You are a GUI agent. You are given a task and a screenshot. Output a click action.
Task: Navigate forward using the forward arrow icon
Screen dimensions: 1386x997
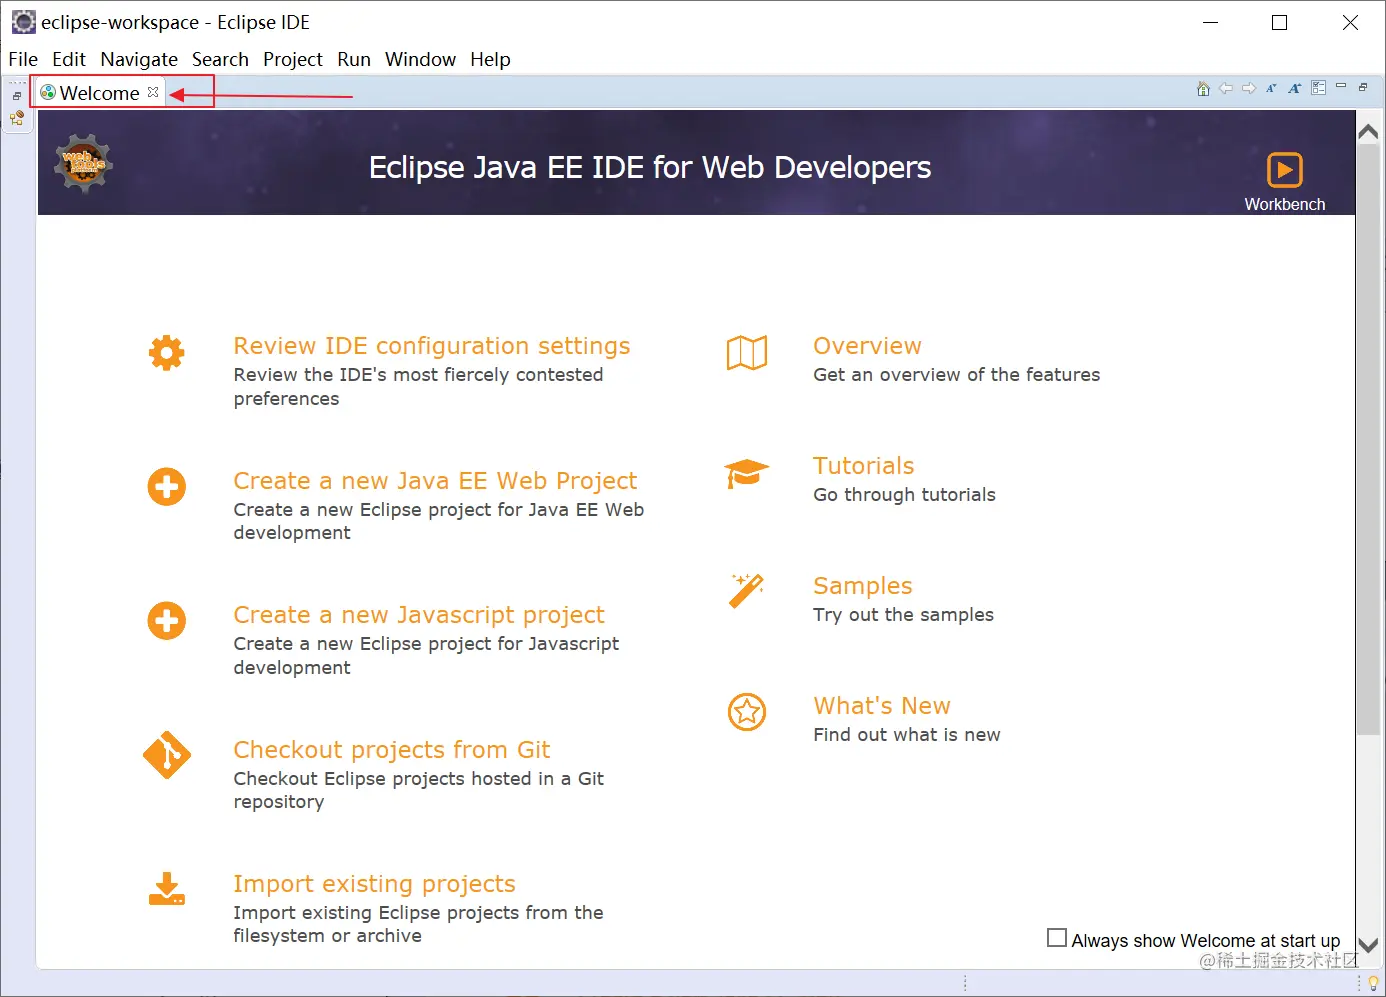point(1249,88)
